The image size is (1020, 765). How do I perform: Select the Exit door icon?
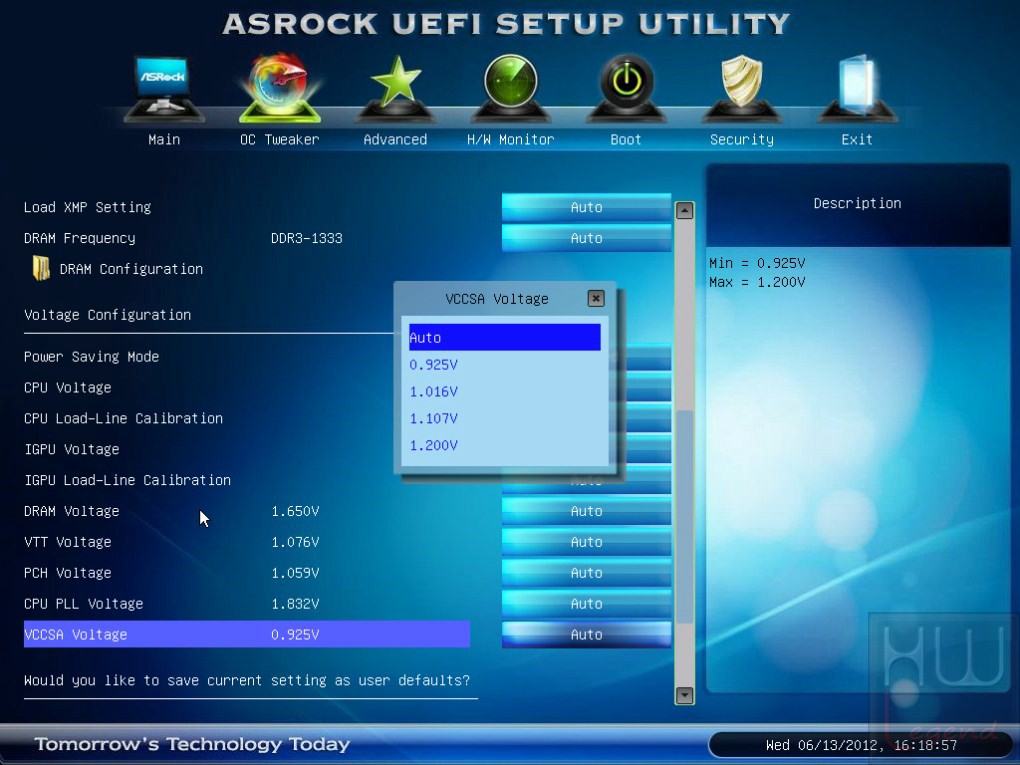click(857, 88)
